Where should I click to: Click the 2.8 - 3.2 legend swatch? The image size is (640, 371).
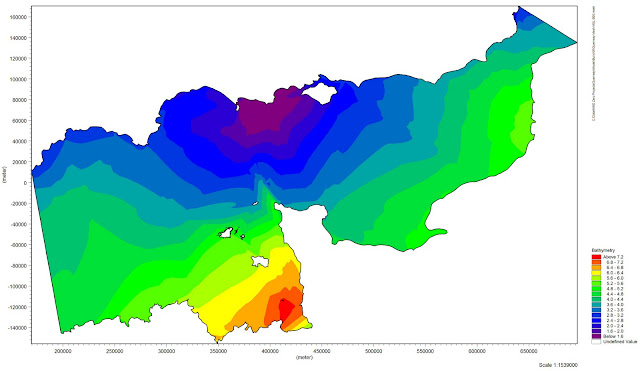coord(596,315)
